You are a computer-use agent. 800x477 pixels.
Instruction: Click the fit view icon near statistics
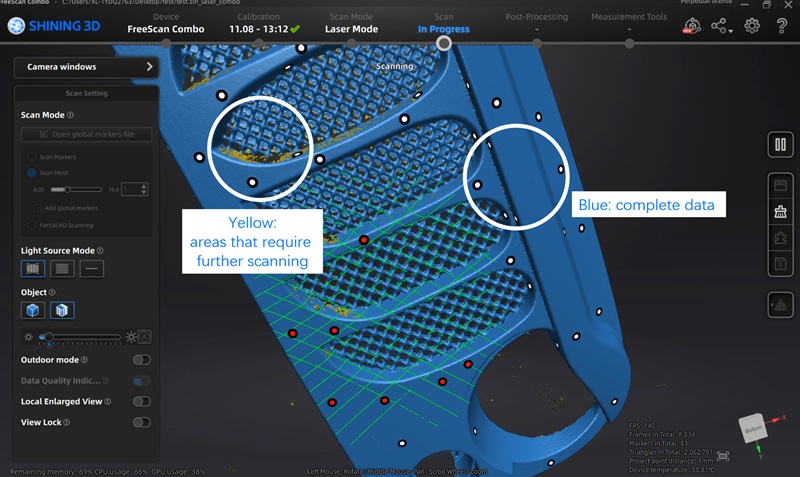click(723, 456)
